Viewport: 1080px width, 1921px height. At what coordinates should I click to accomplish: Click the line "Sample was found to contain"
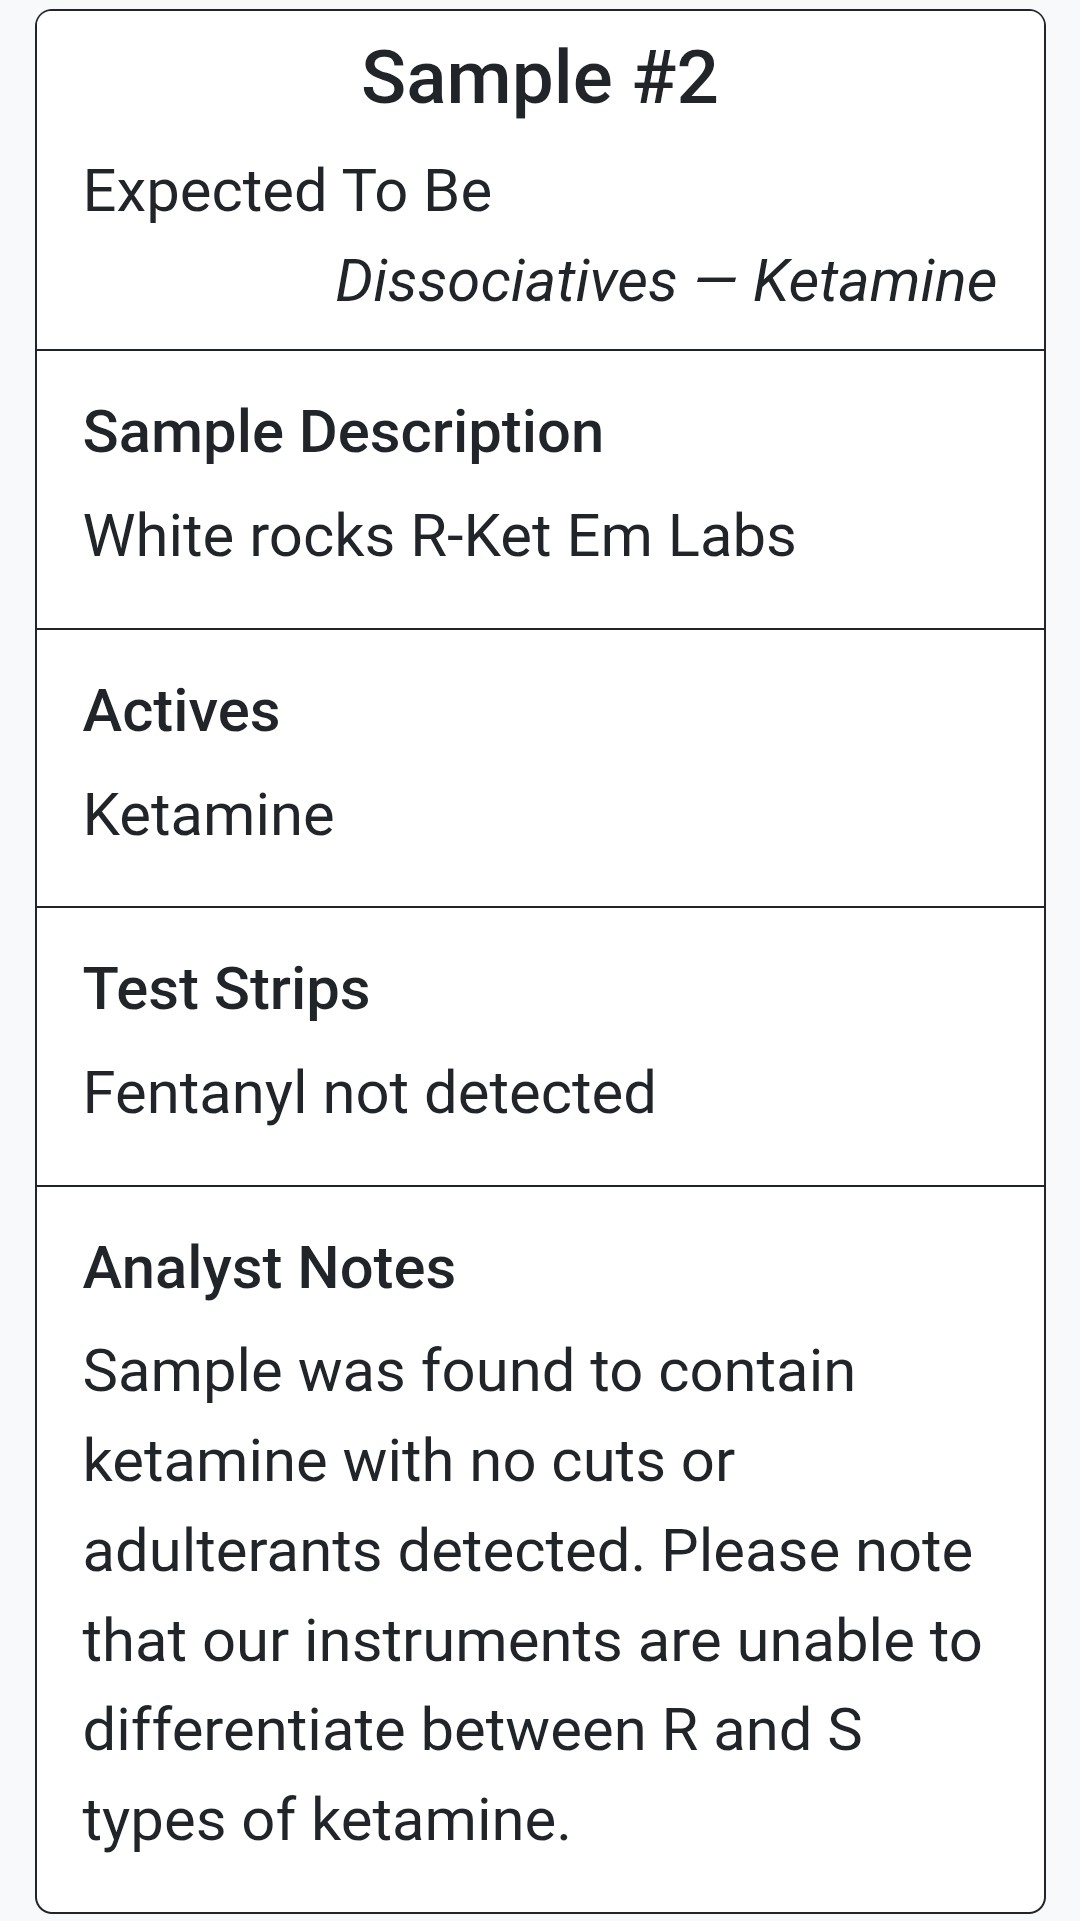point(468,1371)
